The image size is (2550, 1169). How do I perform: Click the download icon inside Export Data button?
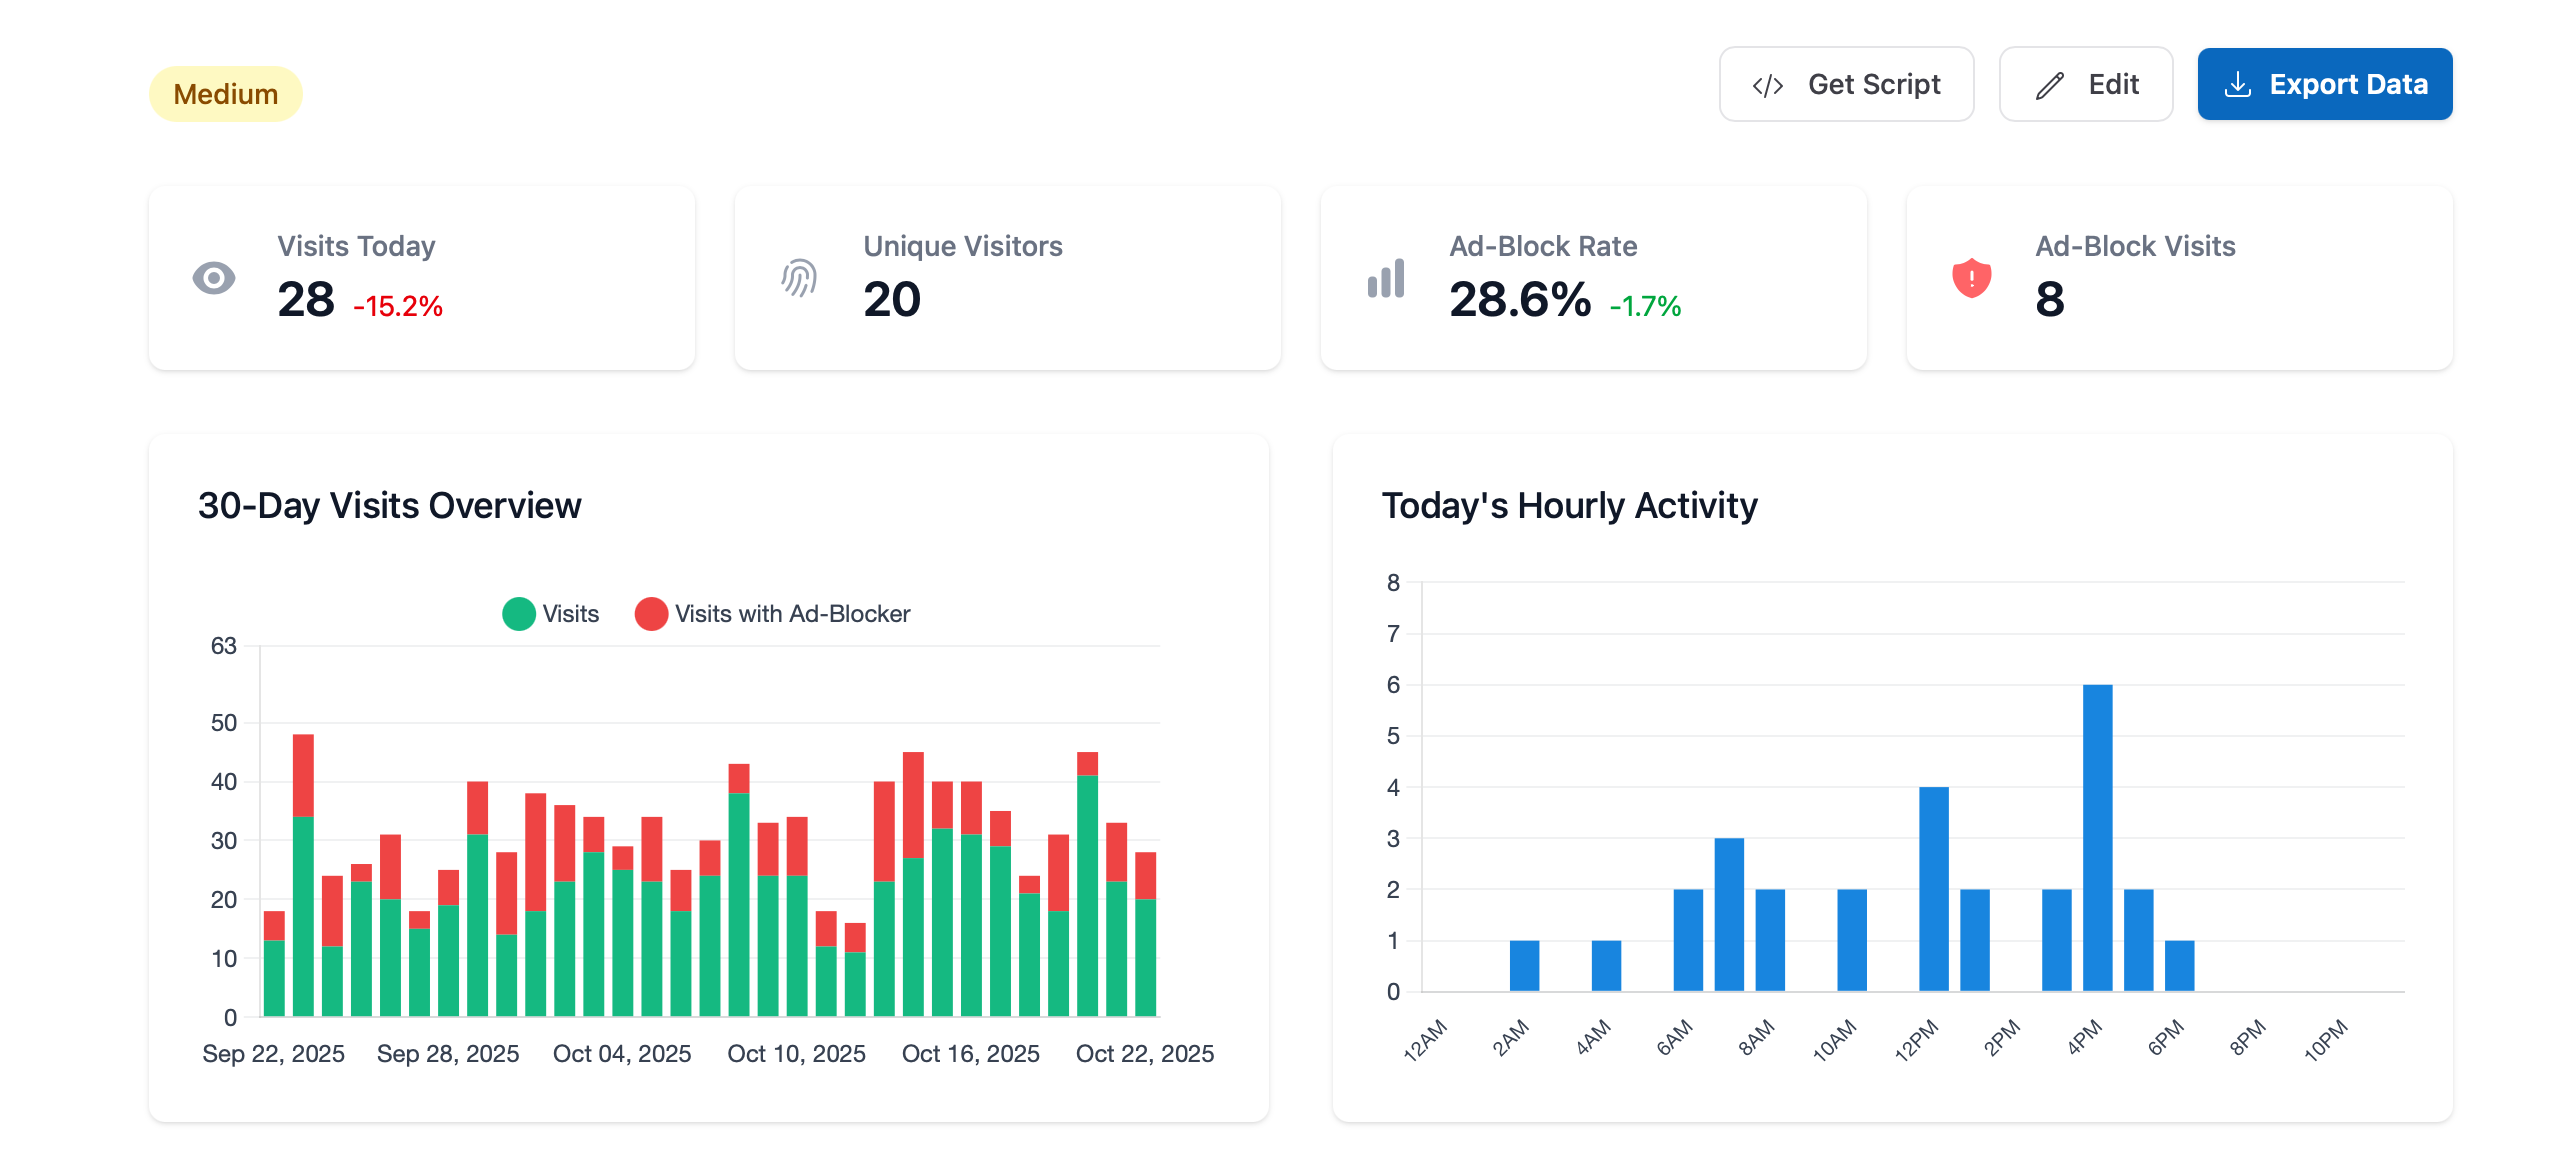(2237, 84)
